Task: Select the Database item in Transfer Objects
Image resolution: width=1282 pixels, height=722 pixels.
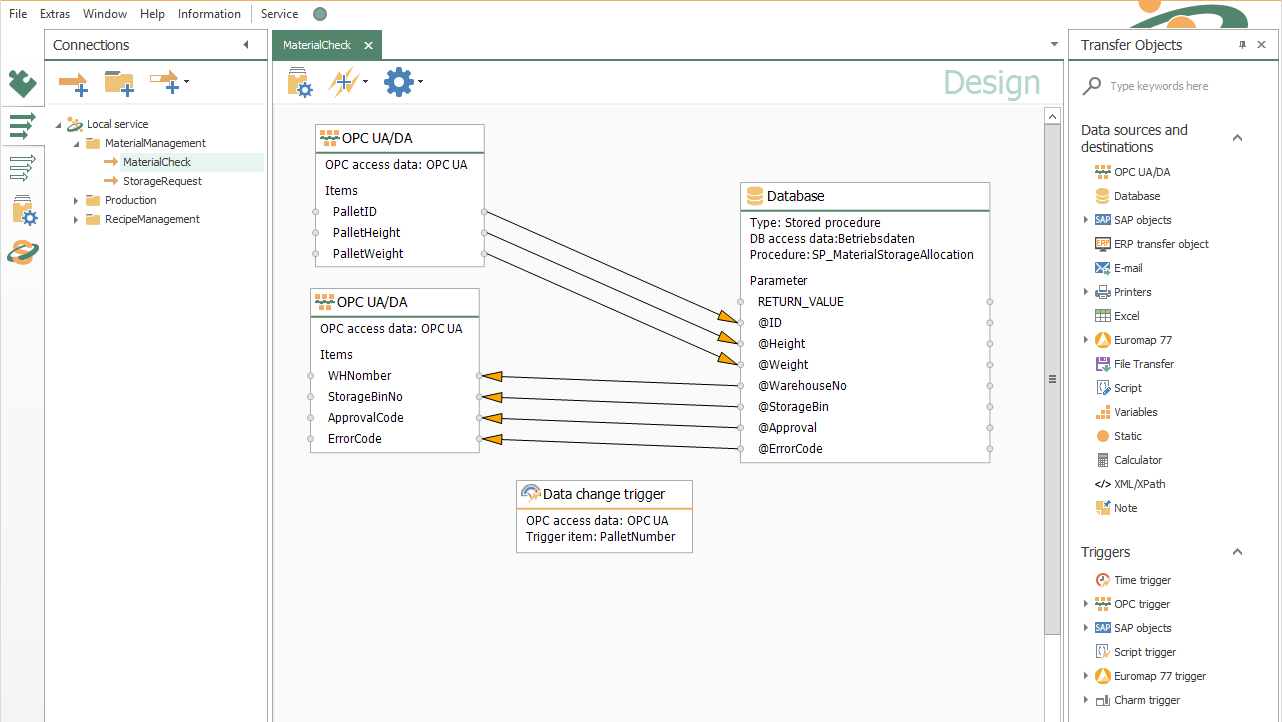Action: tap(1136, 196)
